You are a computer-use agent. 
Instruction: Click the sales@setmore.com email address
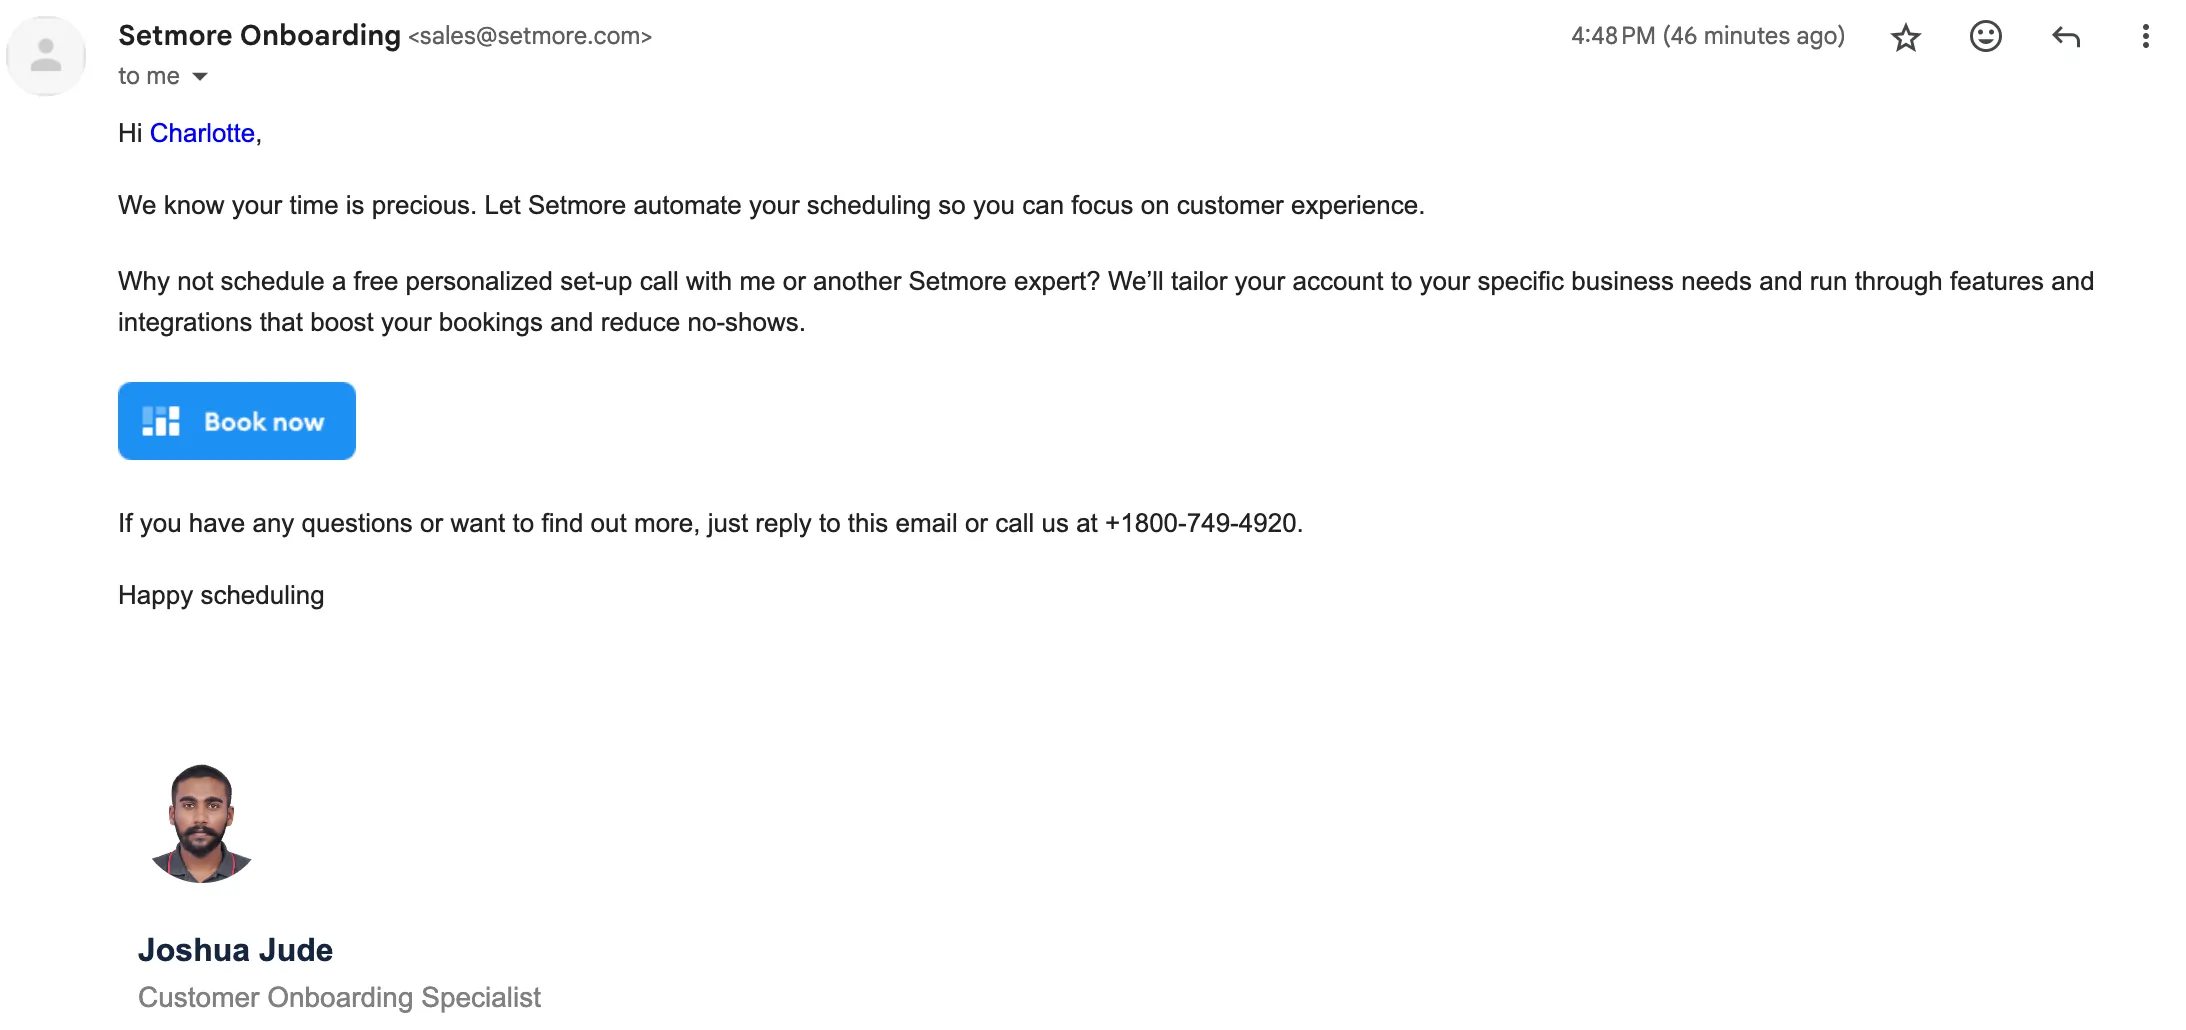click(530, 36)
